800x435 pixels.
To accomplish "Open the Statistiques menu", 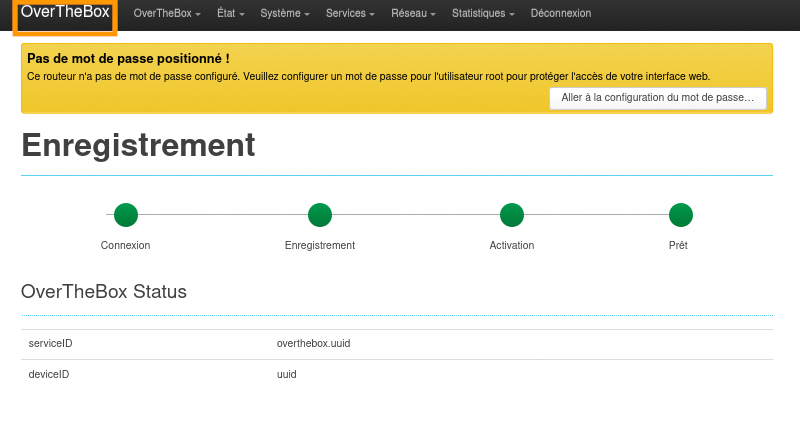I will [x=483, y=14].
